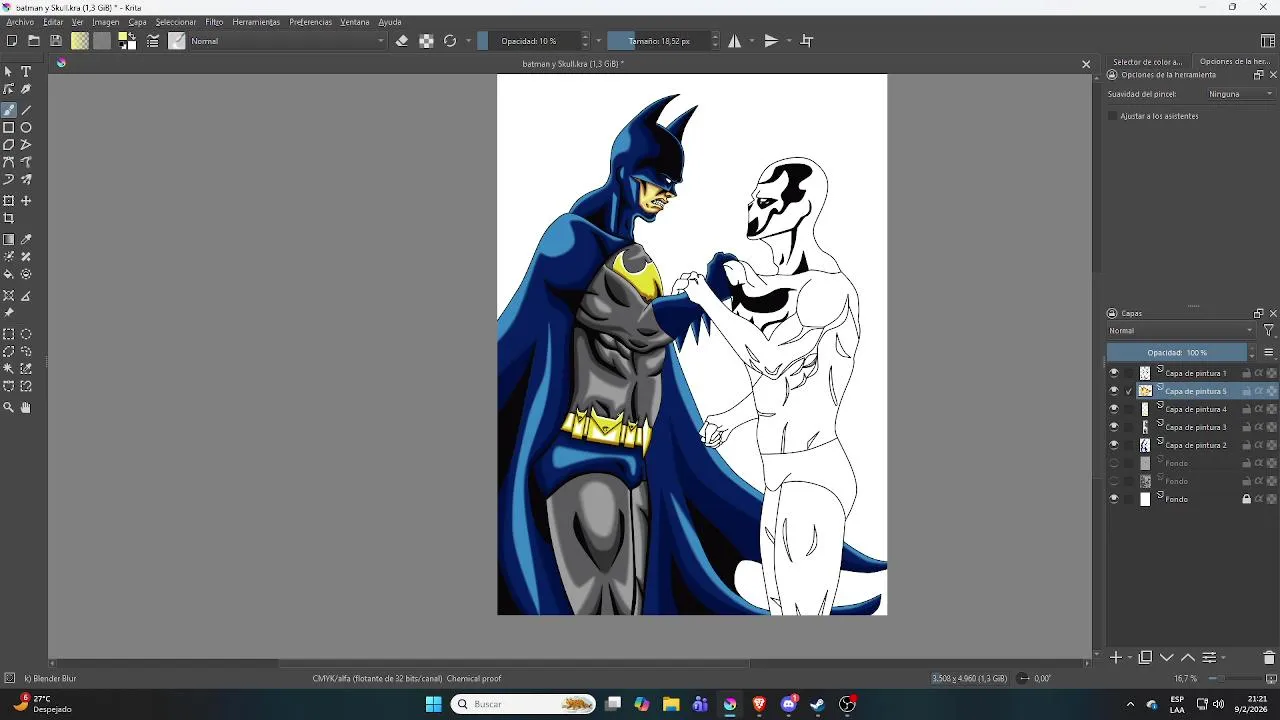Viewport: 1280px width, 720px height.
Task: Unlock the bottom Fondo layer
Action: (1246, 499)
